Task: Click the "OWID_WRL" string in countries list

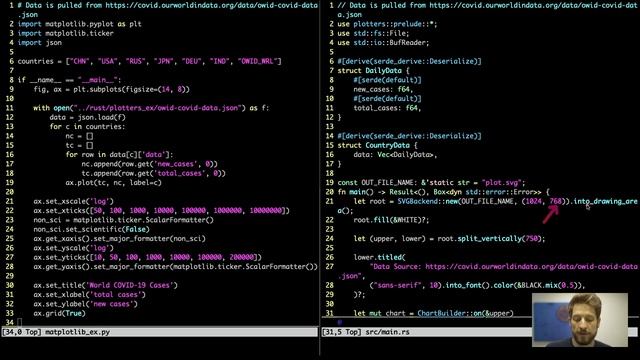Action: (x=257, y=61)
